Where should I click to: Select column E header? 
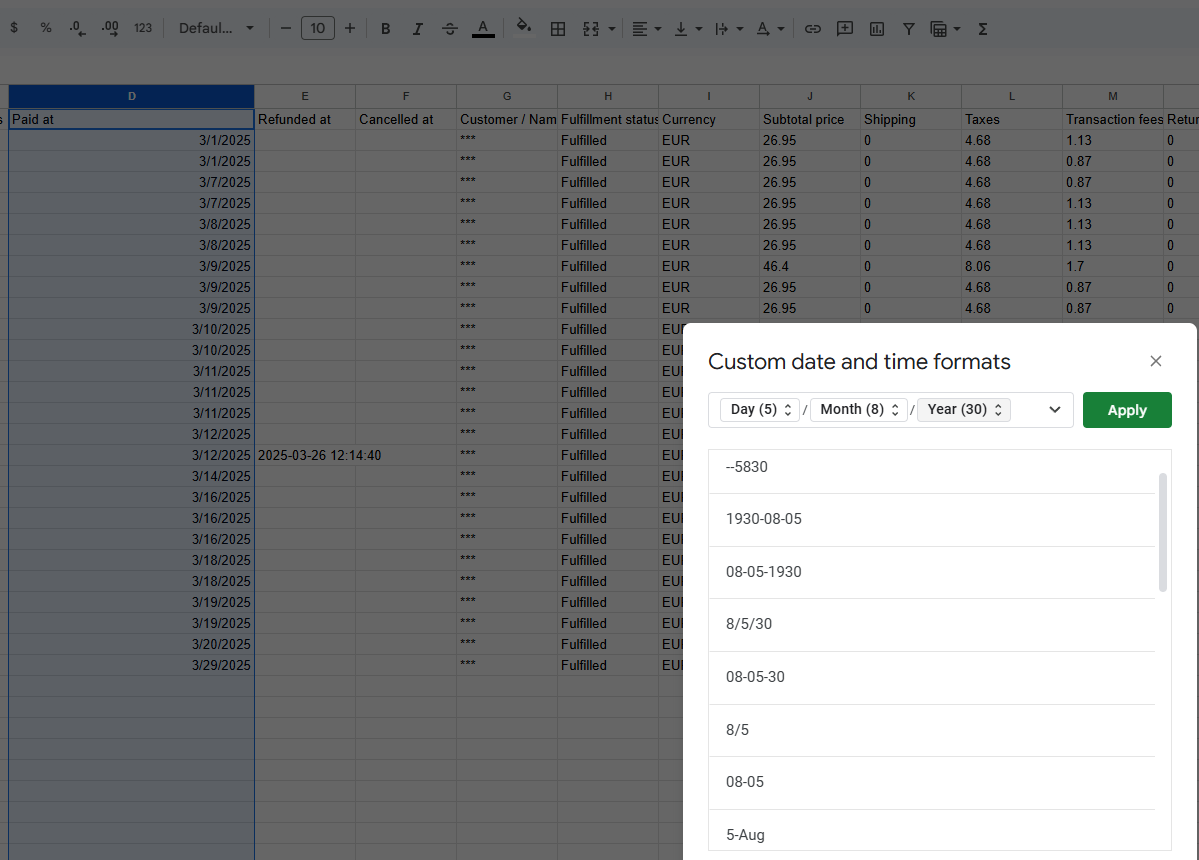tap(304, 96)
